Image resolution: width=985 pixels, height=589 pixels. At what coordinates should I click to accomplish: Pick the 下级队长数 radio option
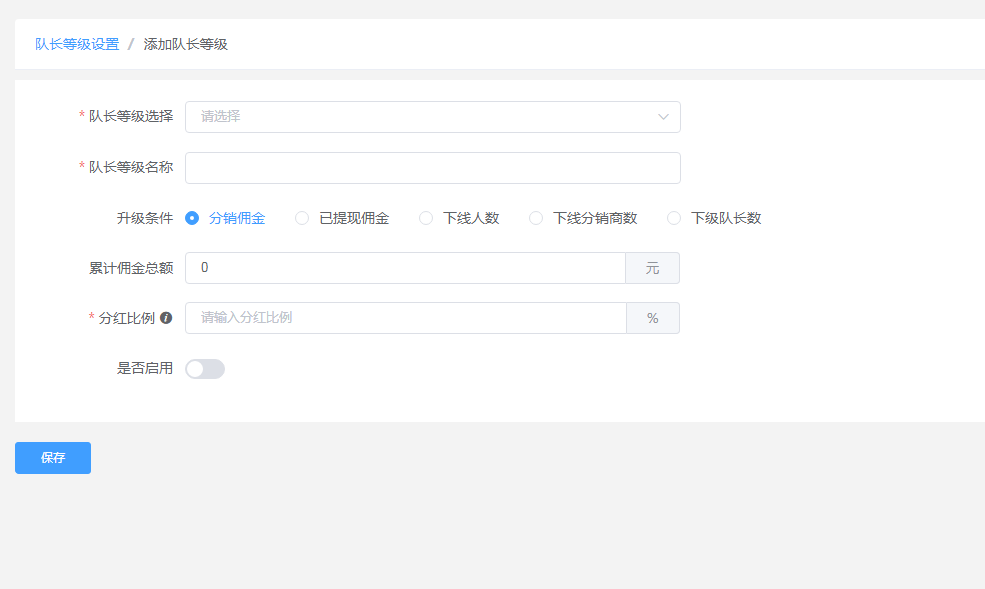714,218
